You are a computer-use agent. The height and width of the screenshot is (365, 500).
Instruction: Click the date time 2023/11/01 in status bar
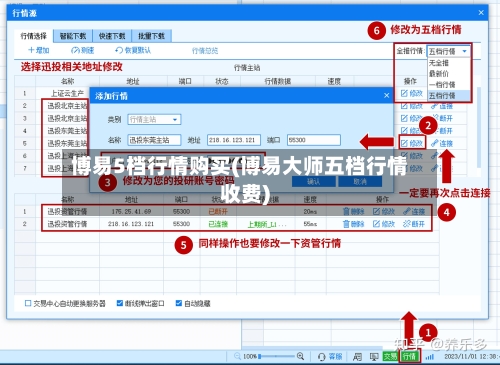click(471, 357)
